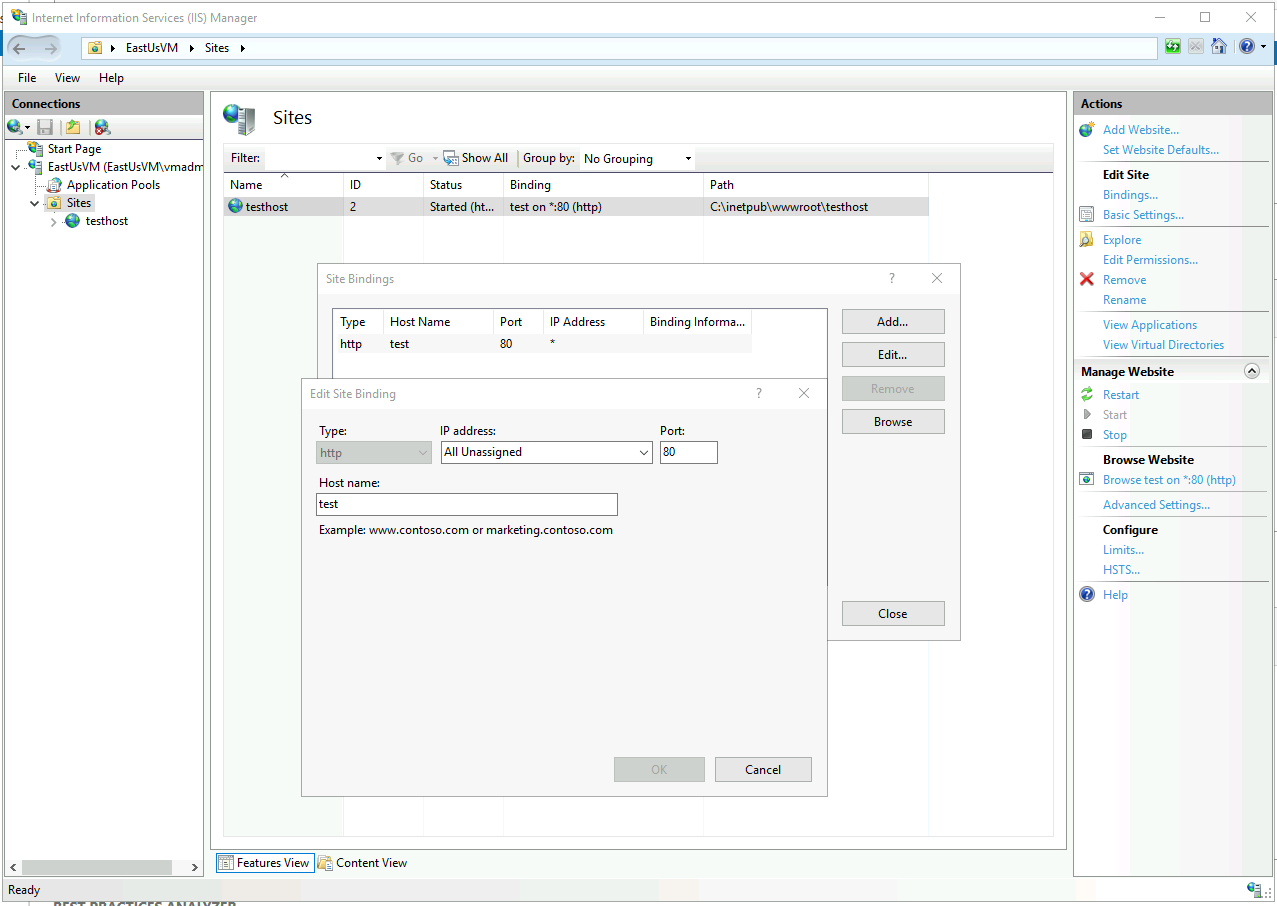This screenshot has width=1277, height=906.
Task: Click the grey Stop icon in the address bar
Action: [1196, 46]
